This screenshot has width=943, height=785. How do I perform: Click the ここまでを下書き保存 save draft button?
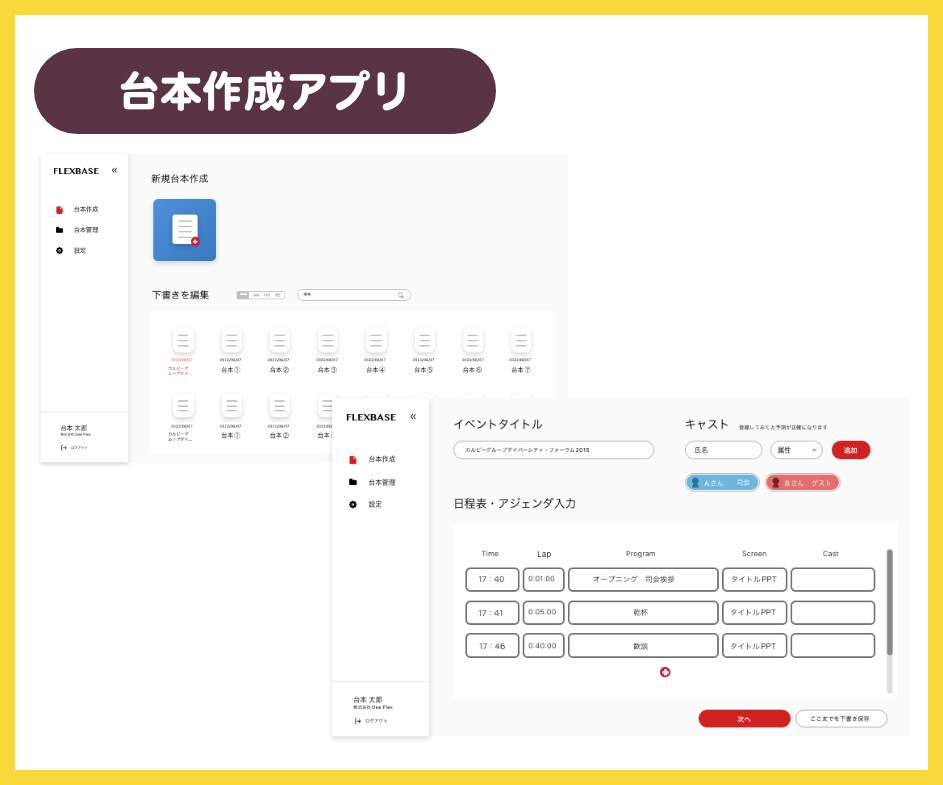[841, 718]
